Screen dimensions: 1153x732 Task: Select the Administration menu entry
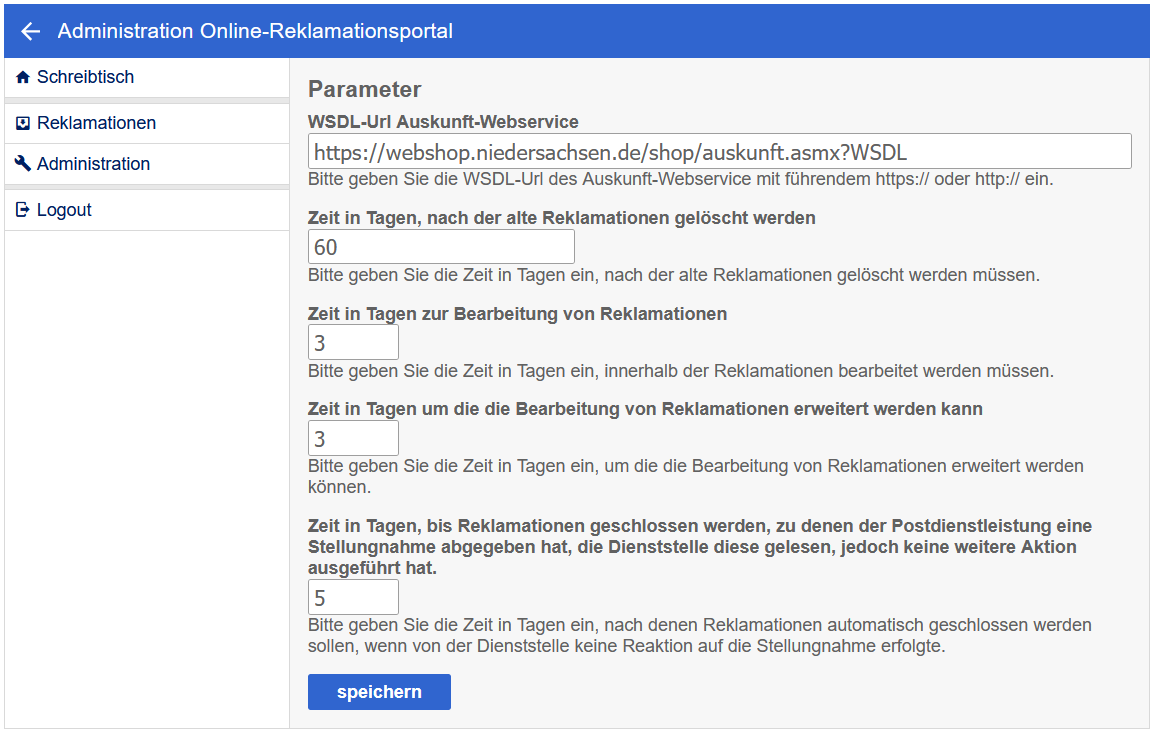[93, 164]
